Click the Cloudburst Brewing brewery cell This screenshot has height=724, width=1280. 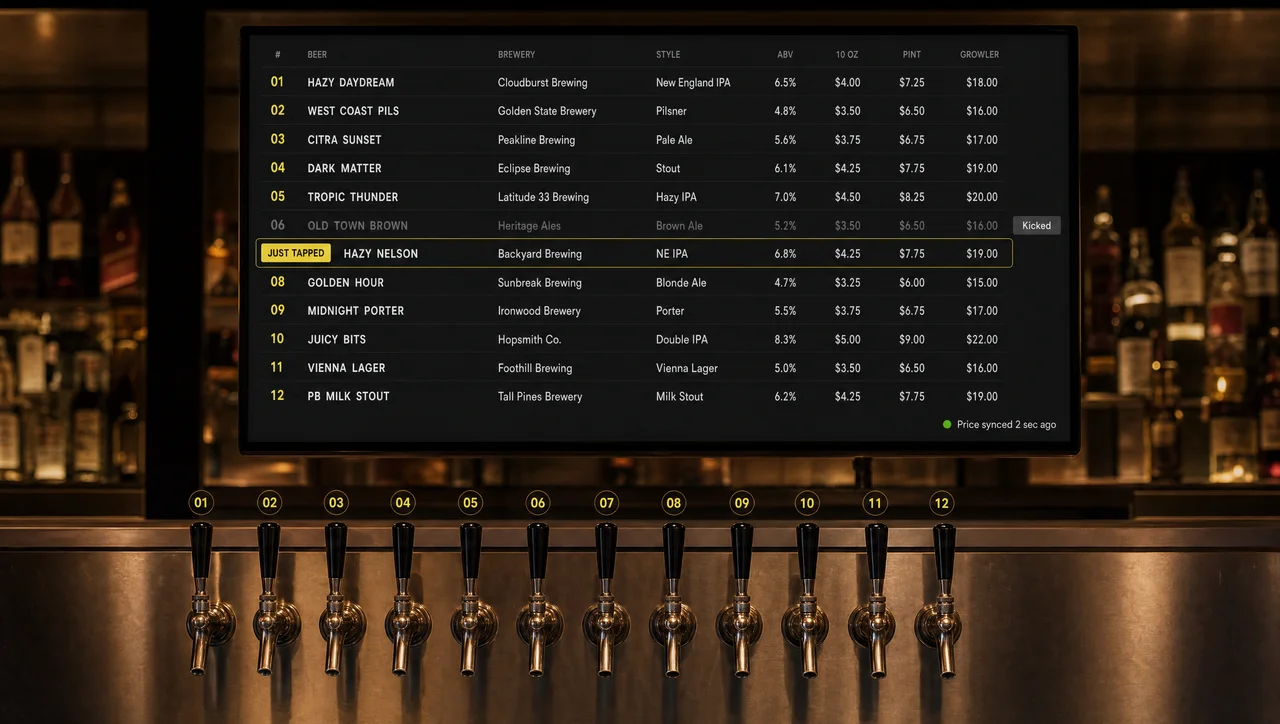pyautogui.click(x=543, y=83)
